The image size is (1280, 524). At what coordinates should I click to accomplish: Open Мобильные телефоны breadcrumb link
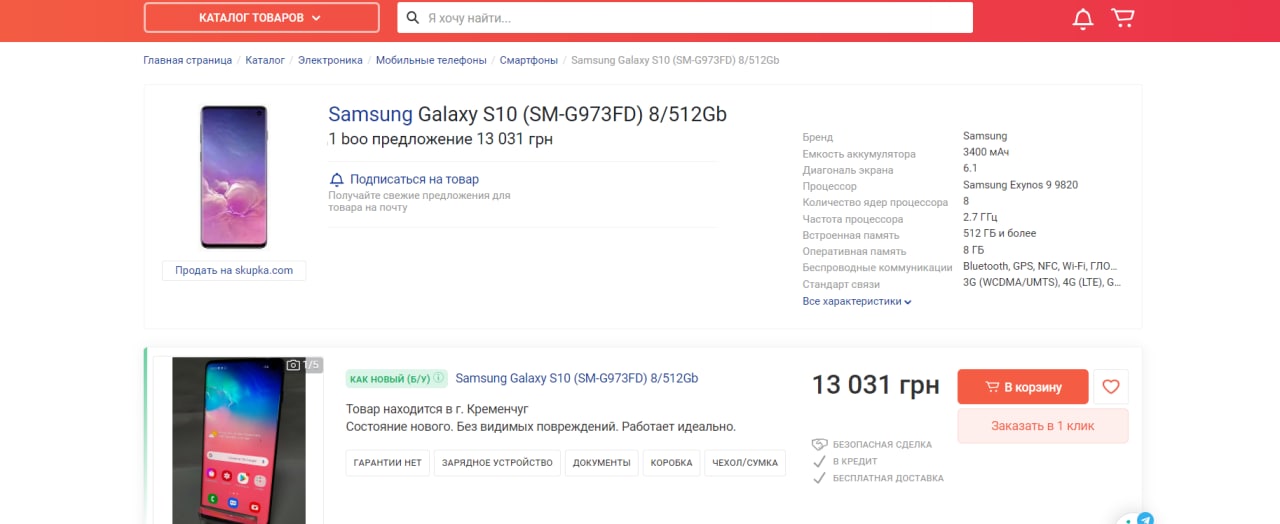point(431,60)
